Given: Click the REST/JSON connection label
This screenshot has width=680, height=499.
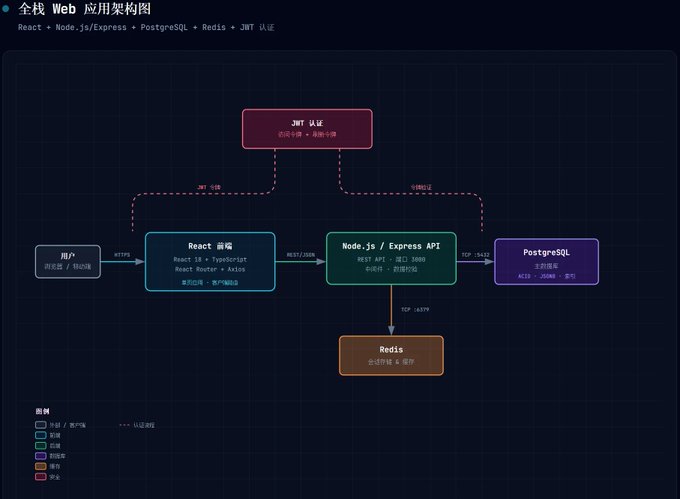Looking at the screenshot, I should click(x=301, y=254).
